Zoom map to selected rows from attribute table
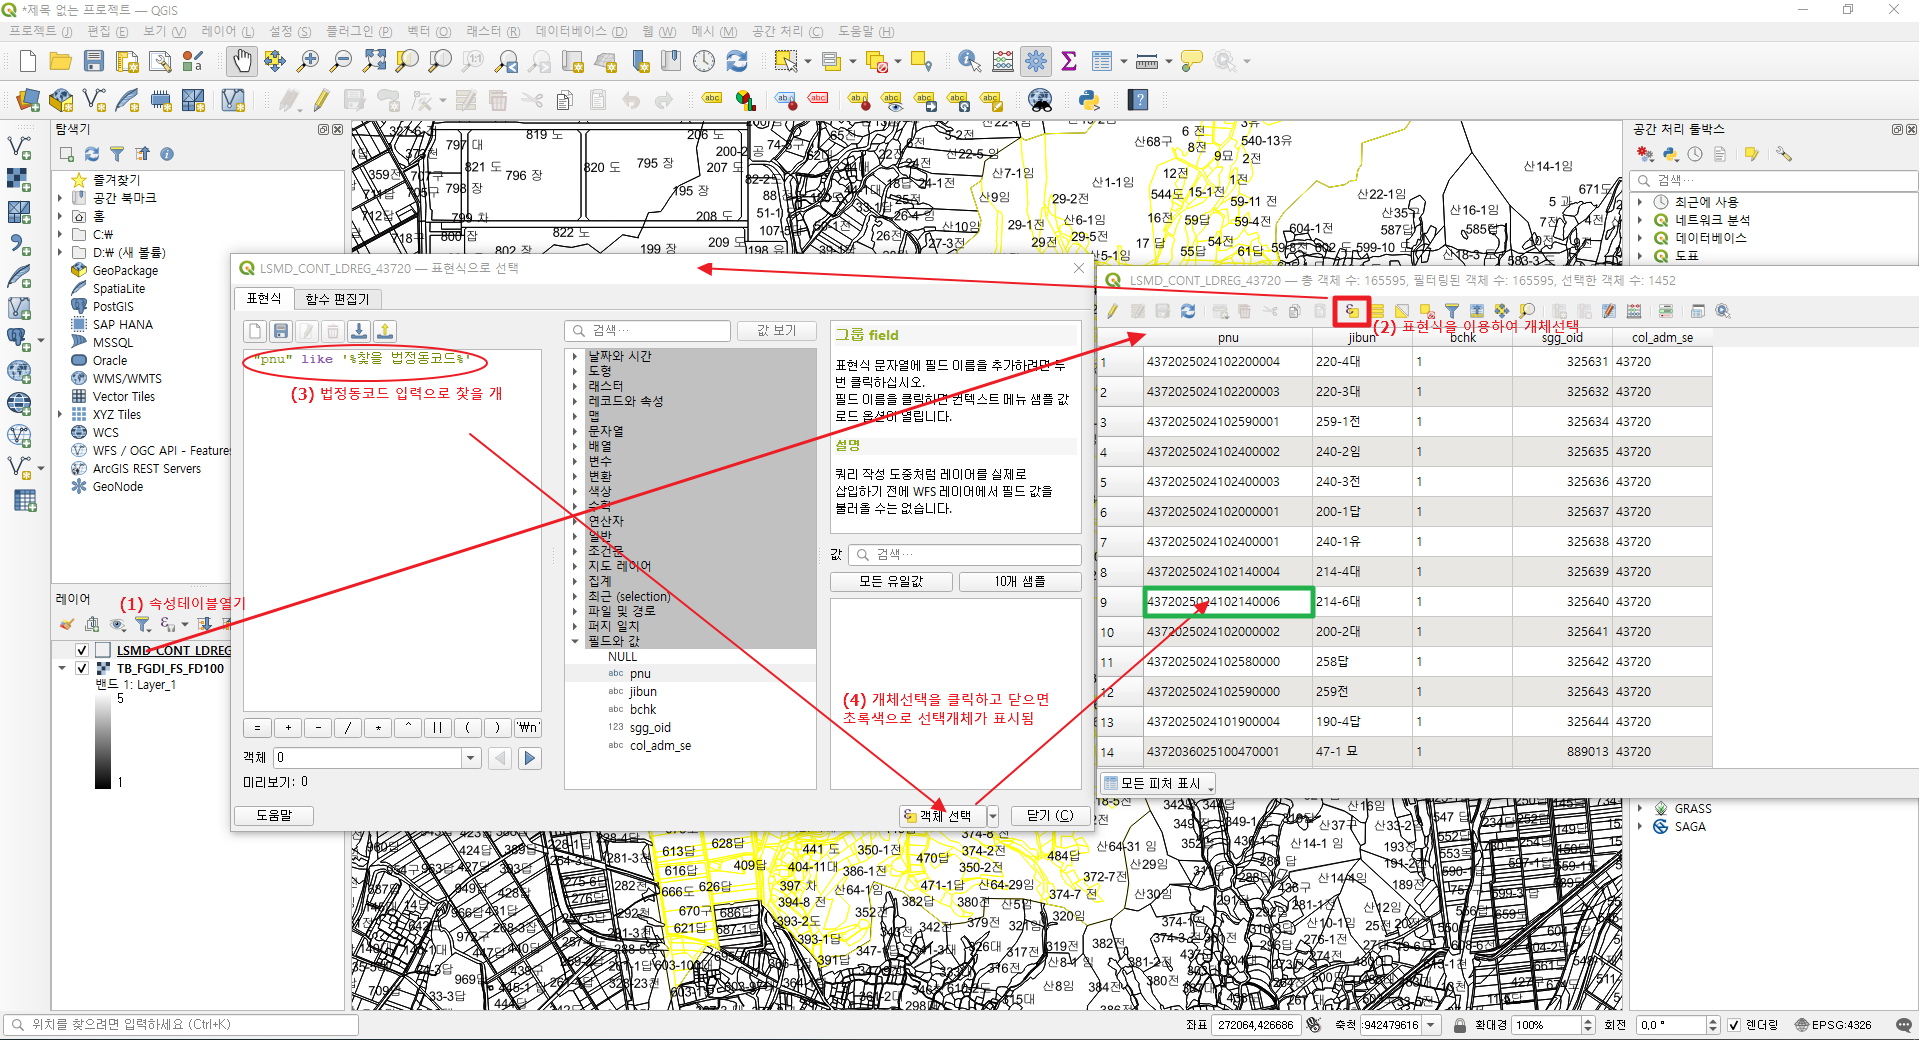1919x1040 pixels. click(x=1527, y=311)
